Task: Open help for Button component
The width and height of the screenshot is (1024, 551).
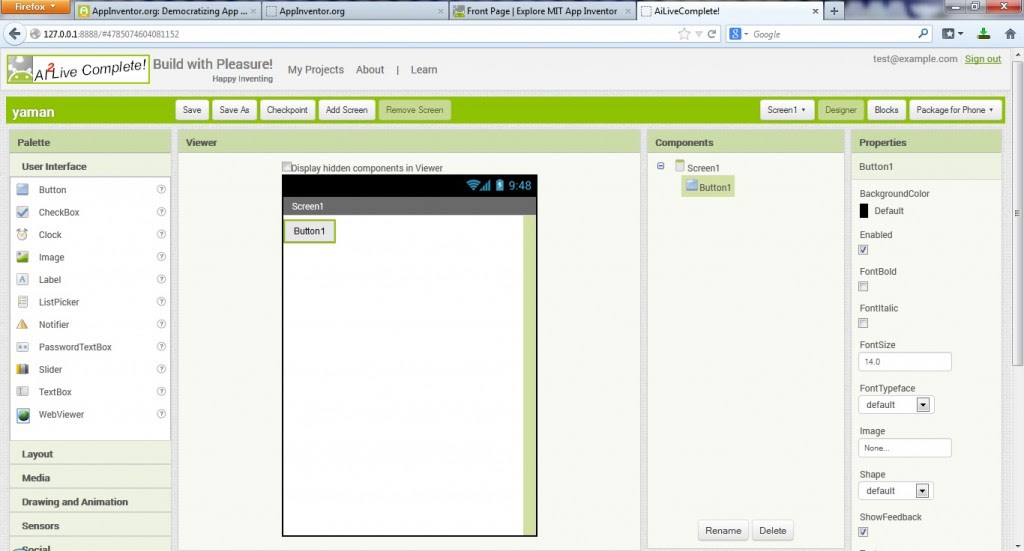Action: click(161, 189)
